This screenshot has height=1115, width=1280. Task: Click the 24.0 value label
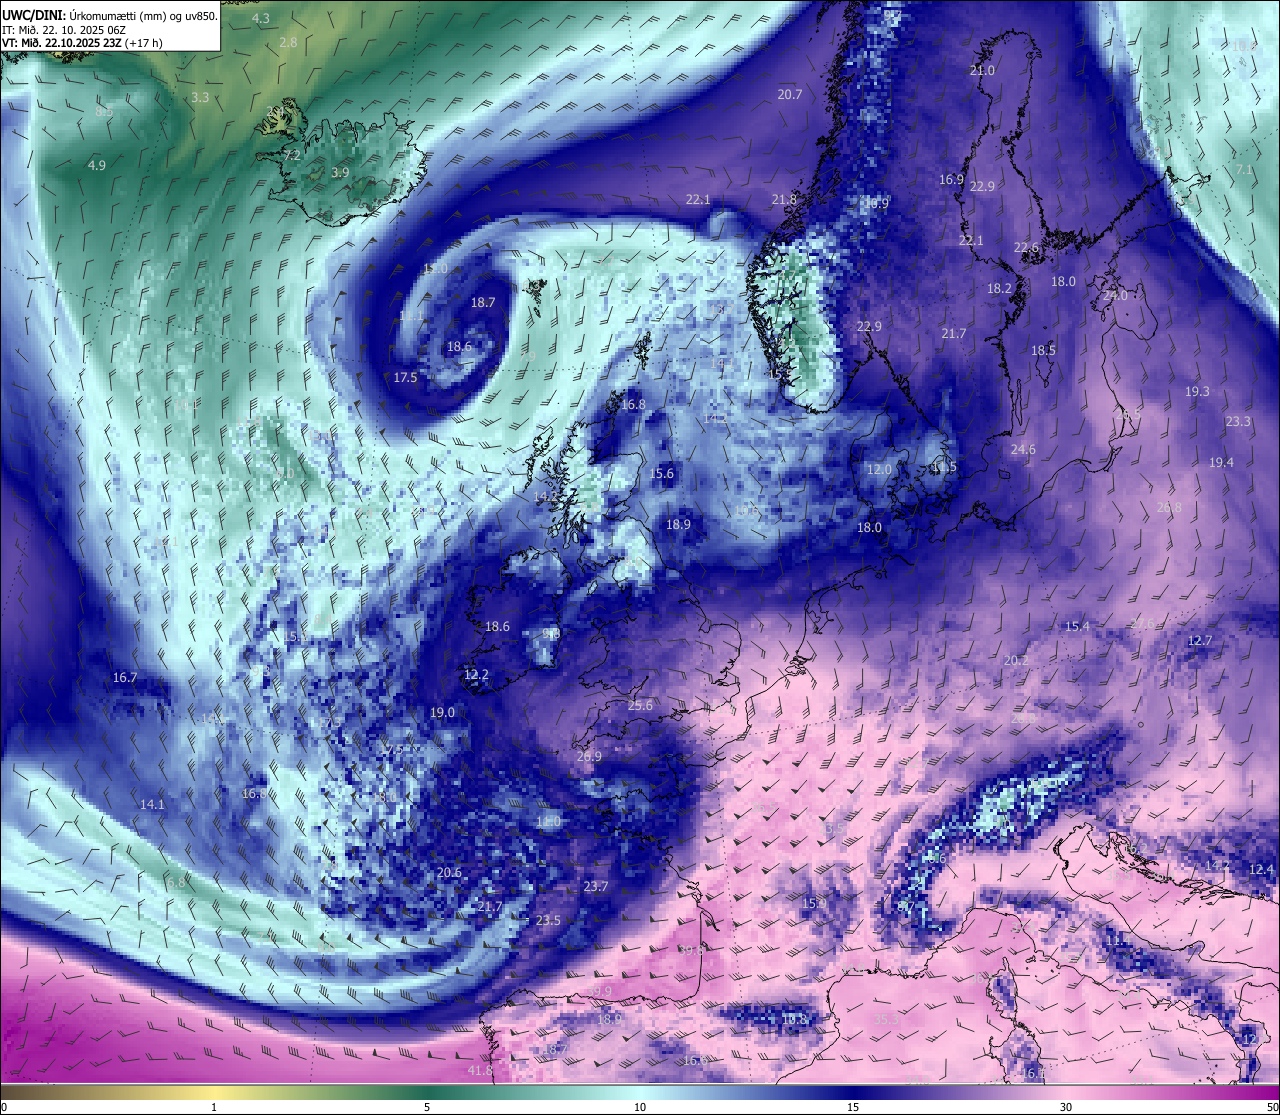[1115, 296]
